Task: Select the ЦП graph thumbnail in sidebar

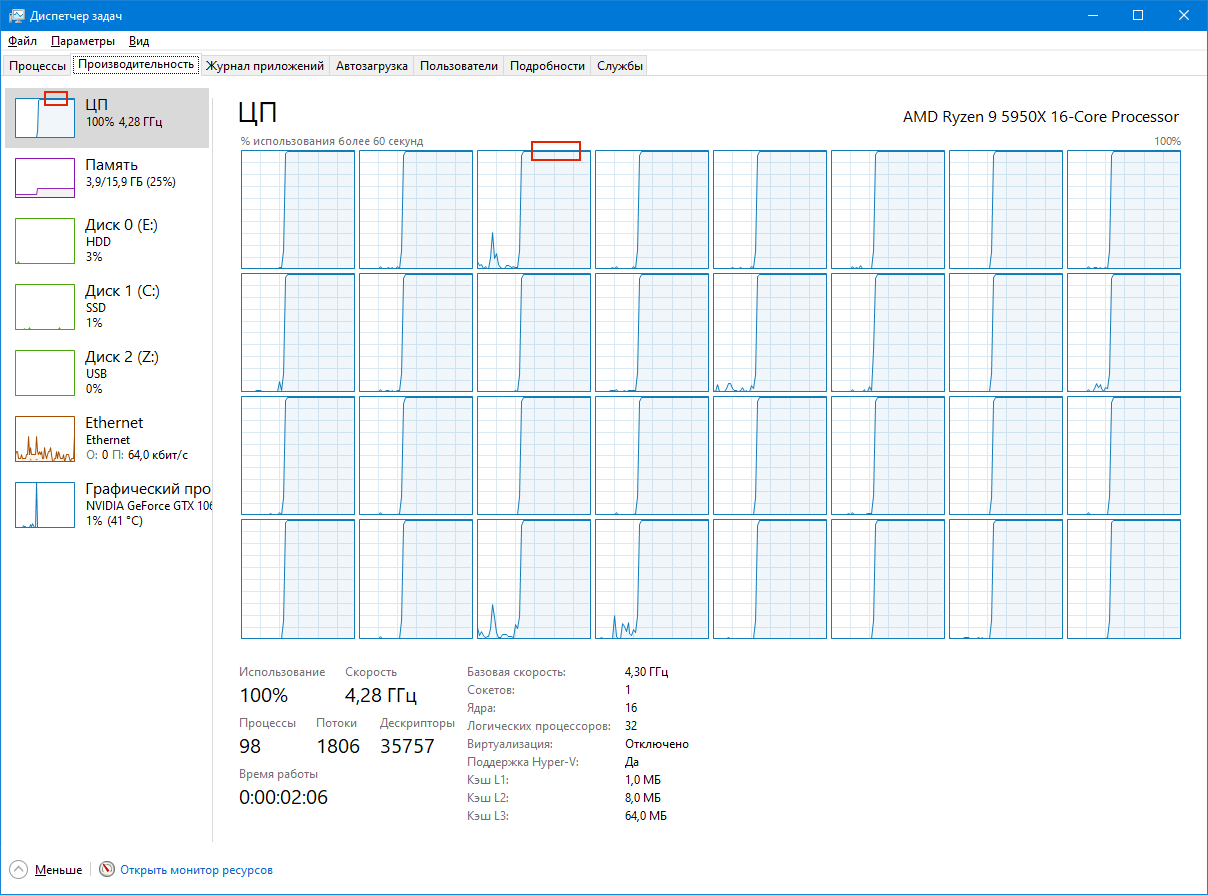Action: click(x=45, y=117)
